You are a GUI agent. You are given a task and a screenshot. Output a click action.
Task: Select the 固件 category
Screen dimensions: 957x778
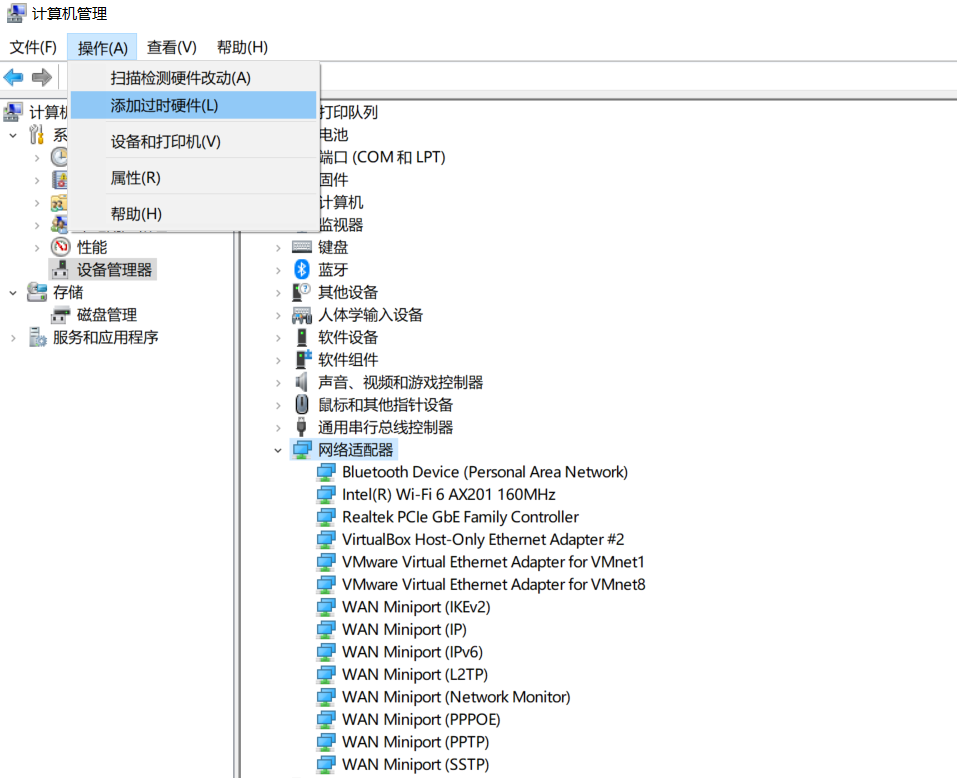pyautogui.click(x=334, y=179)
